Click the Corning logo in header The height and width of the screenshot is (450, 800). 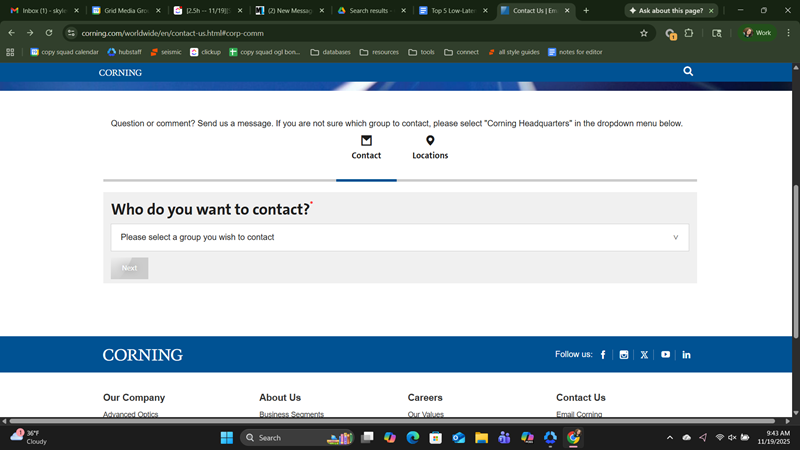coord(120,73)
